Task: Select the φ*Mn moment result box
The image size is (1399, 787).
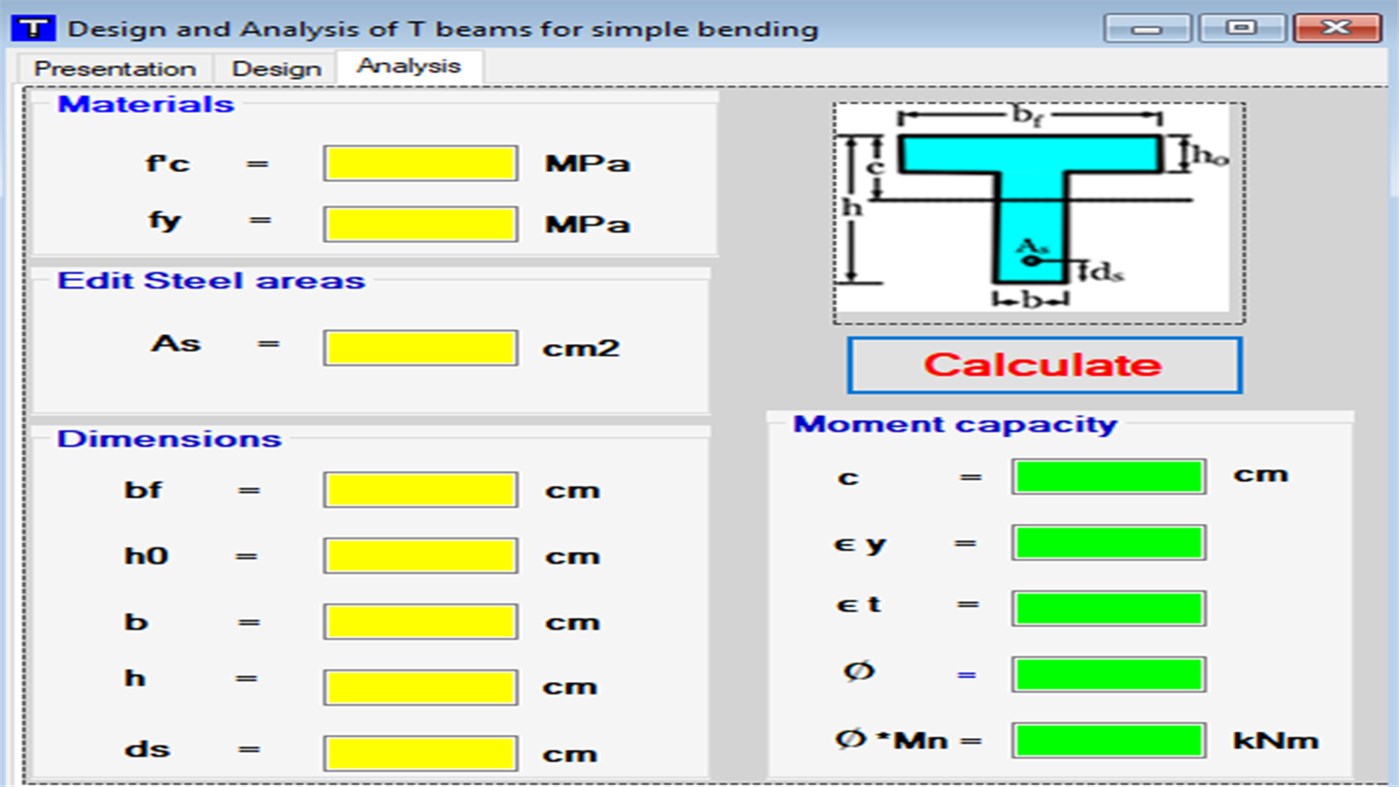Action: [x=1109, y=739]
